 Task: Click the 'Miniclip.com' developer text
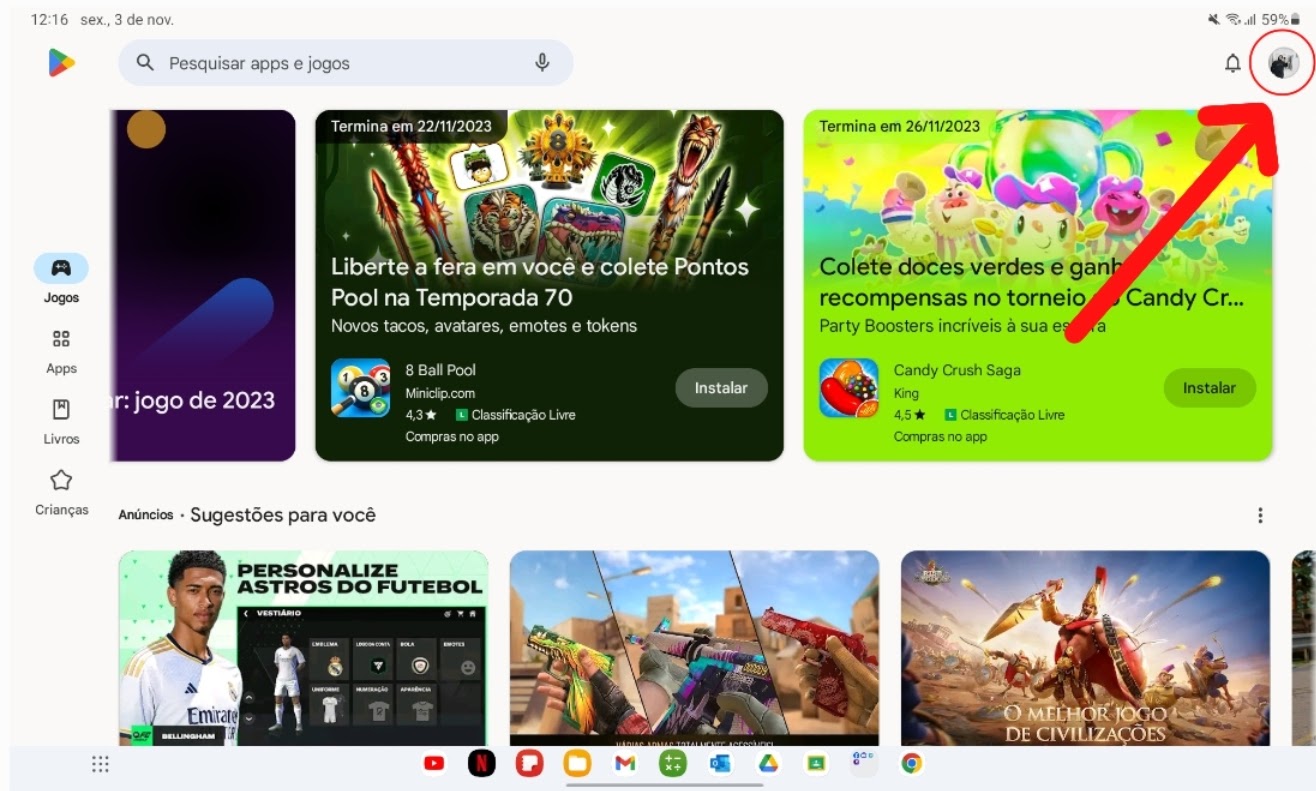(440, 393)
